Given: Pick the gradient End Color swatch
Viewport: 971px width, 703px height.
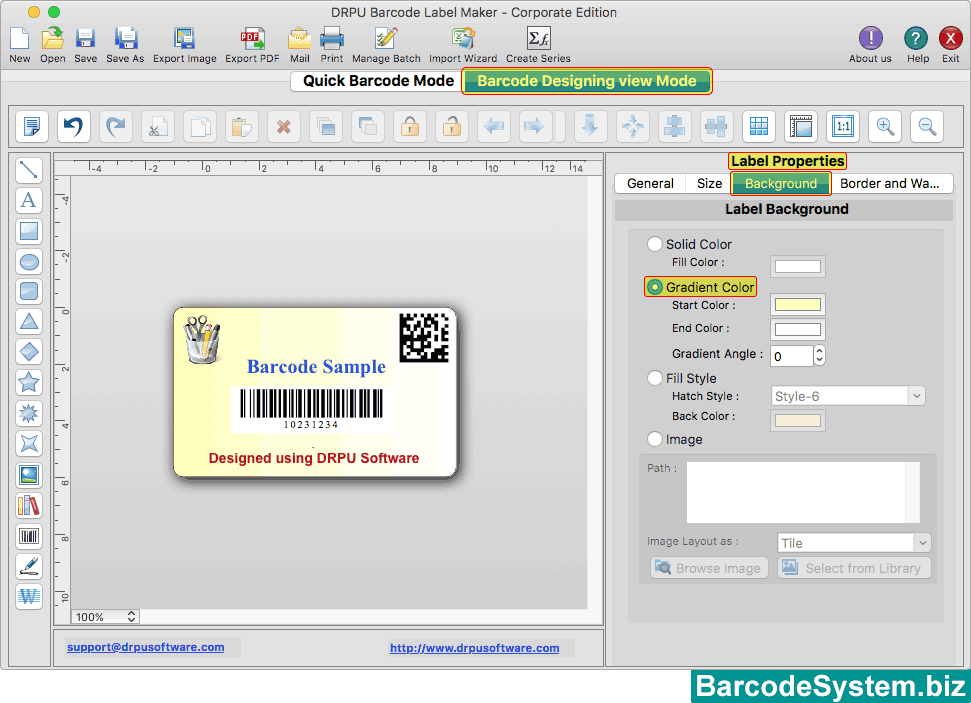Looking at the screenshot, I should pyautogui.click(x=798, y=329).
